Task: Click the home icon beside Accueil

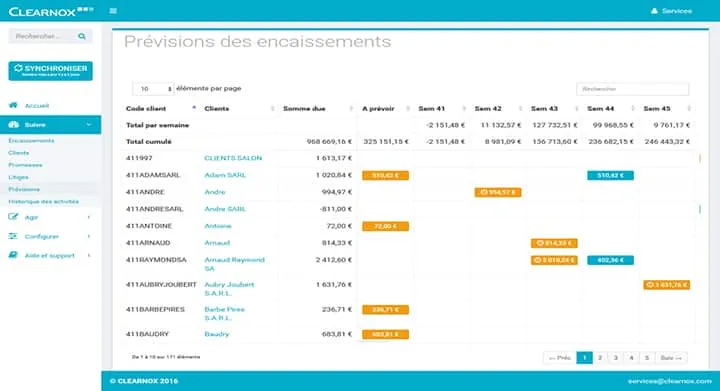Action: [13, 105]
